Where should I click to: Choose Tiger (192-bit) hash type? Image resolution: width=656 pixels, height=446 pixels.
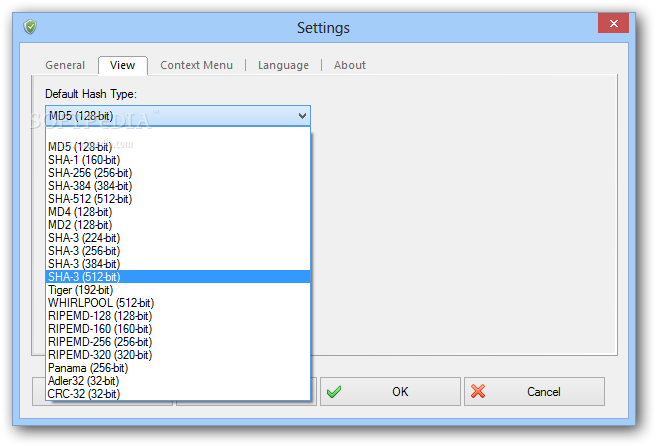178,290
